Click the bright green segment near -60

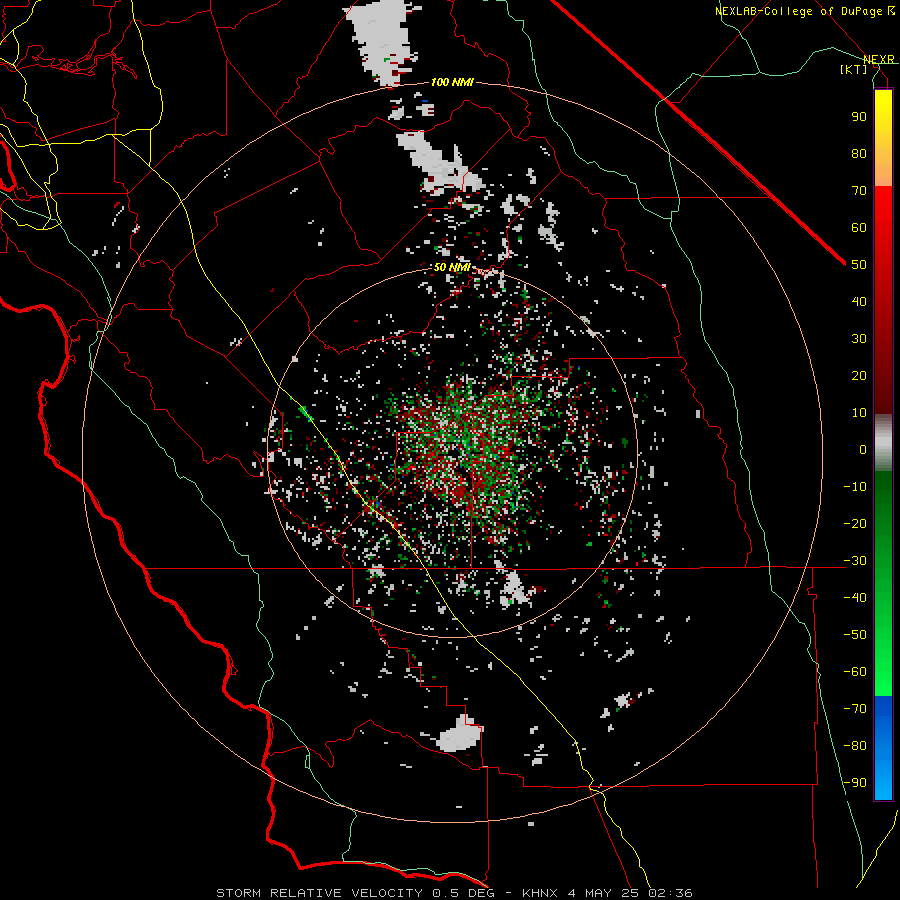(883, 672)
